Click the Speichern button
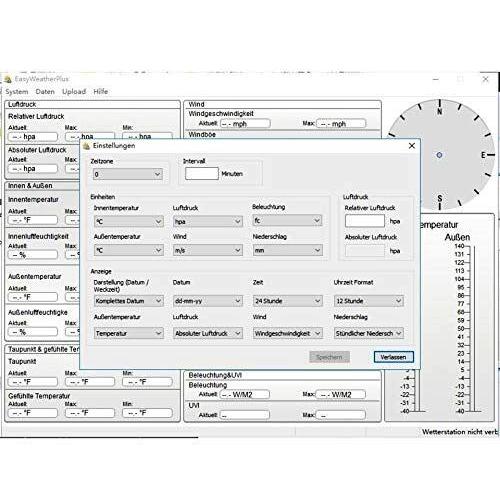This screenshot has height=500, width=500. [329, 357]
